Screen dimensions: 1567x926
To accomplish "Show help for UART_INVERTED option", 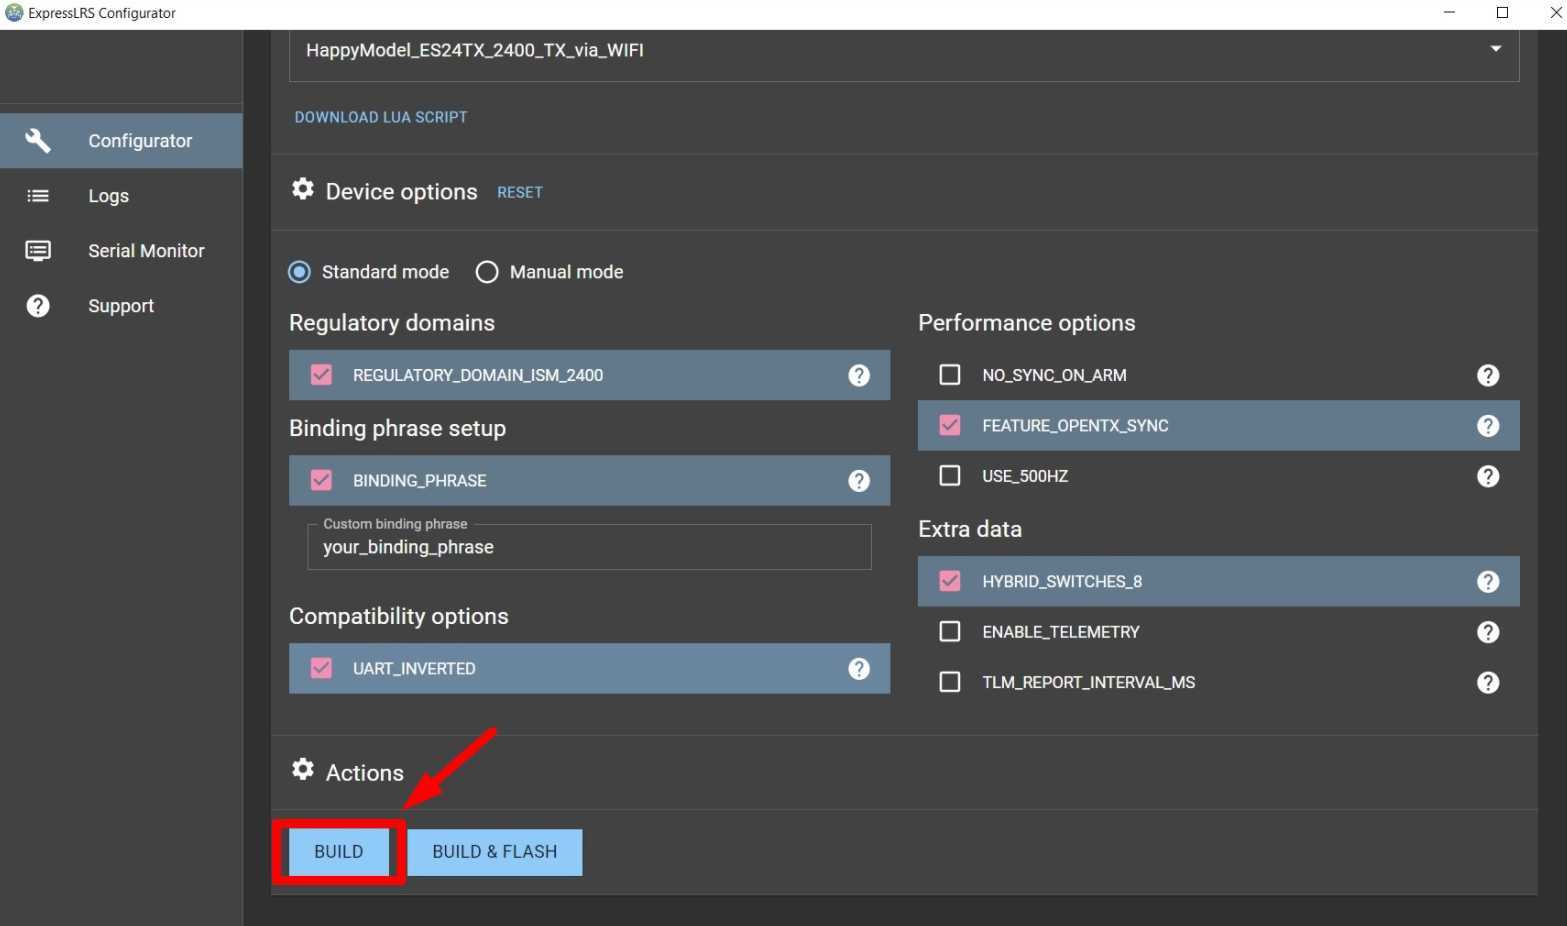I will click(x=858, y=669).
